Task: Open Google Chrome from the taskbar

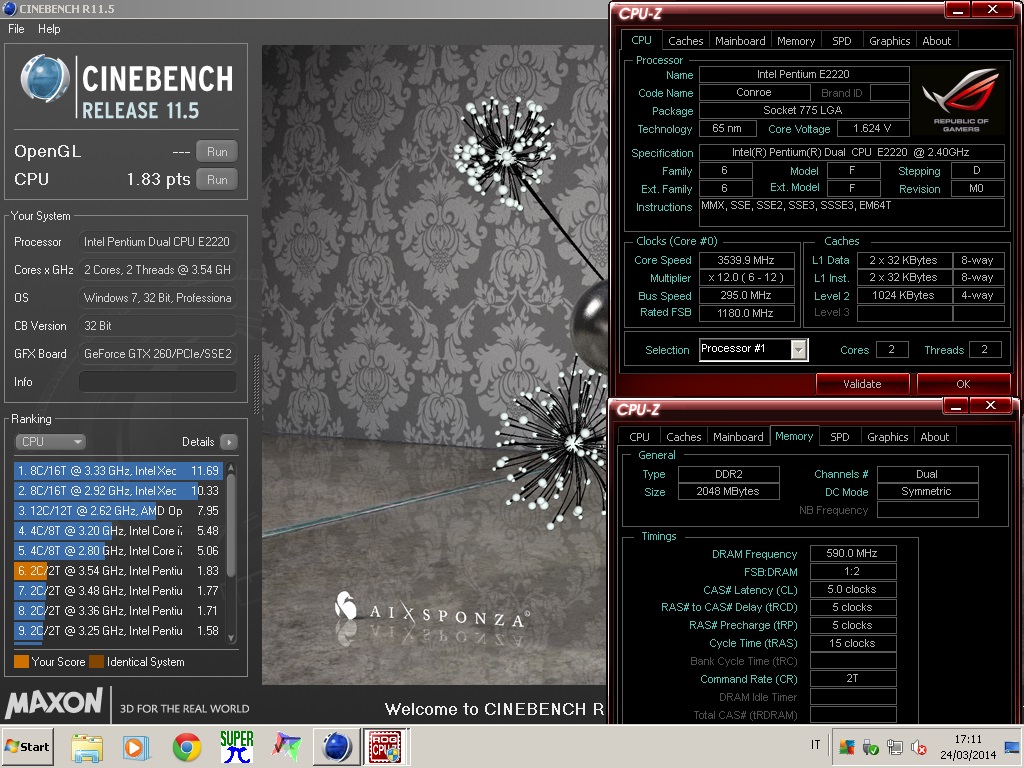Action: (x=187, y=747)
